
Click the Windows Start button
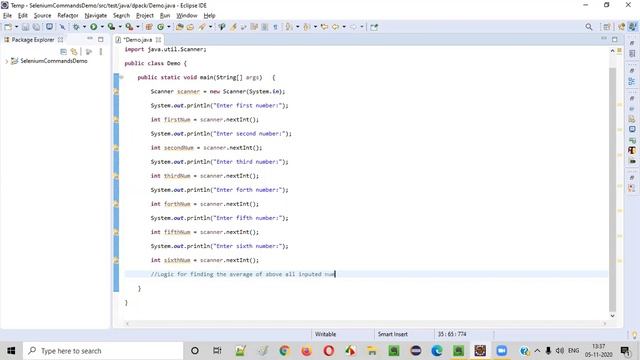[11, 351]
